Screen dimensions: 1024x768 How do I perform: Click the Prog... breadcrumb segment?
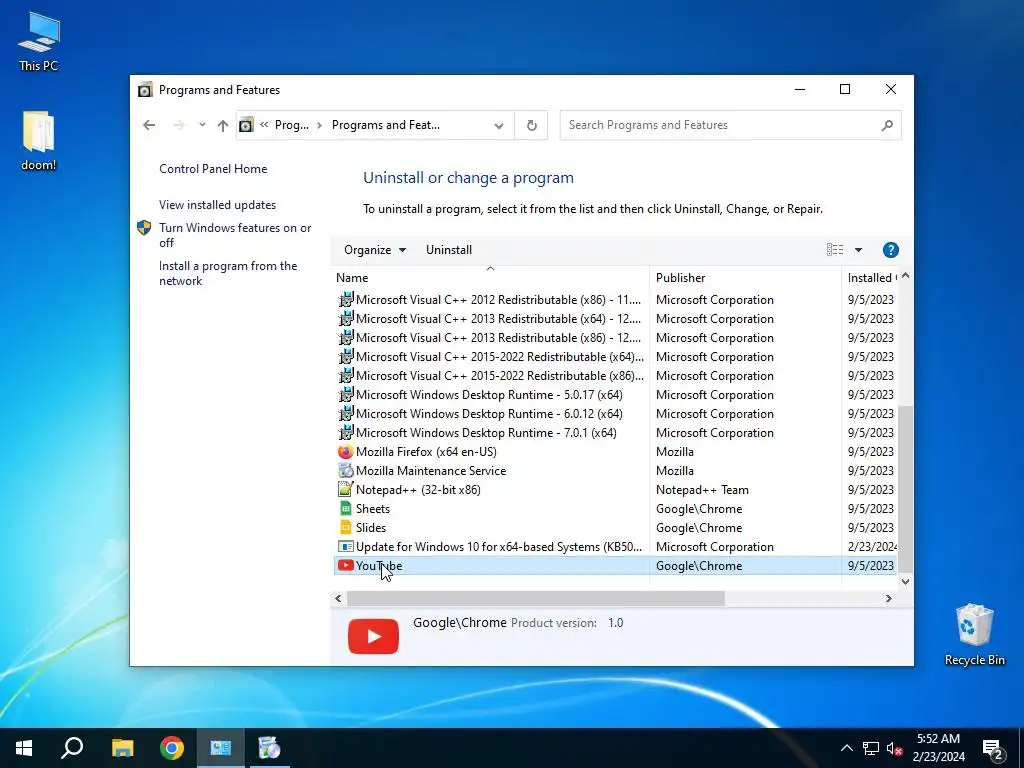pos(291,125)
